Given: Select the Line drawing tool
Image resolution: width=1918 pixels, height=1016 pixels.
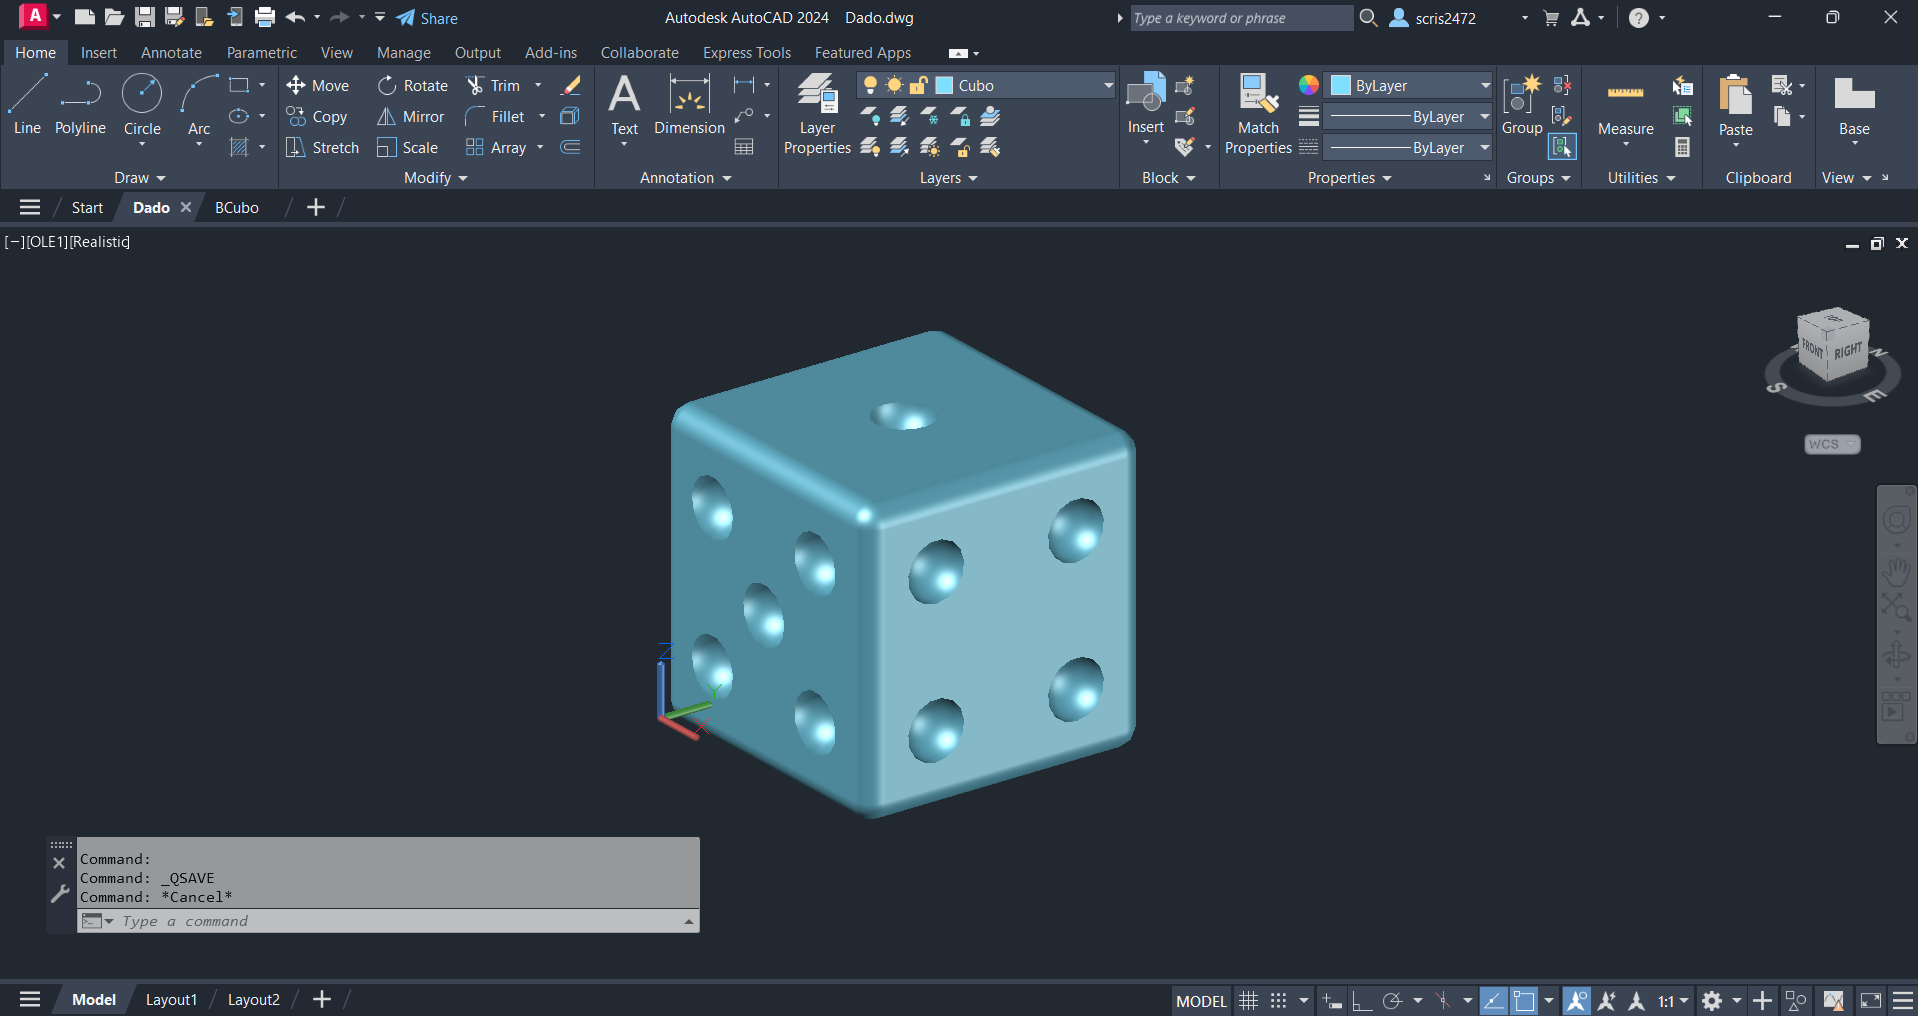Looking at the screenshot, I should click(x=27, y=106).
